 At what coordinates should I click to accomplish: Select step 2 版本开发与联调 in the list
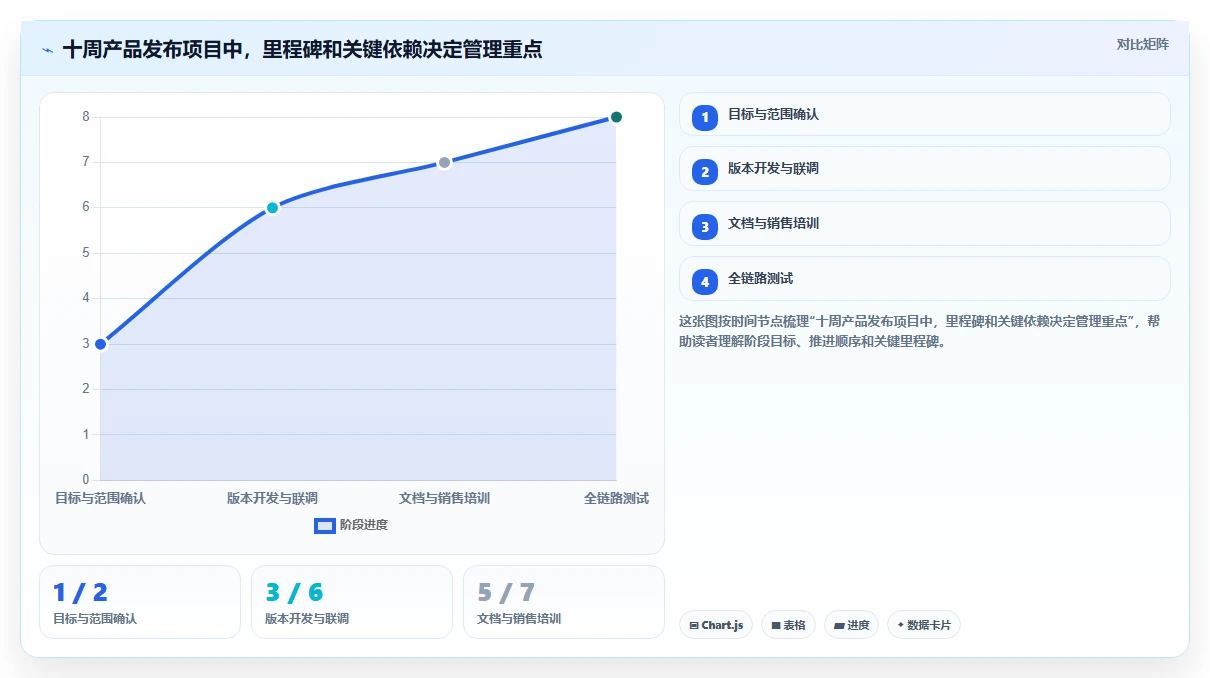[924, 169]
